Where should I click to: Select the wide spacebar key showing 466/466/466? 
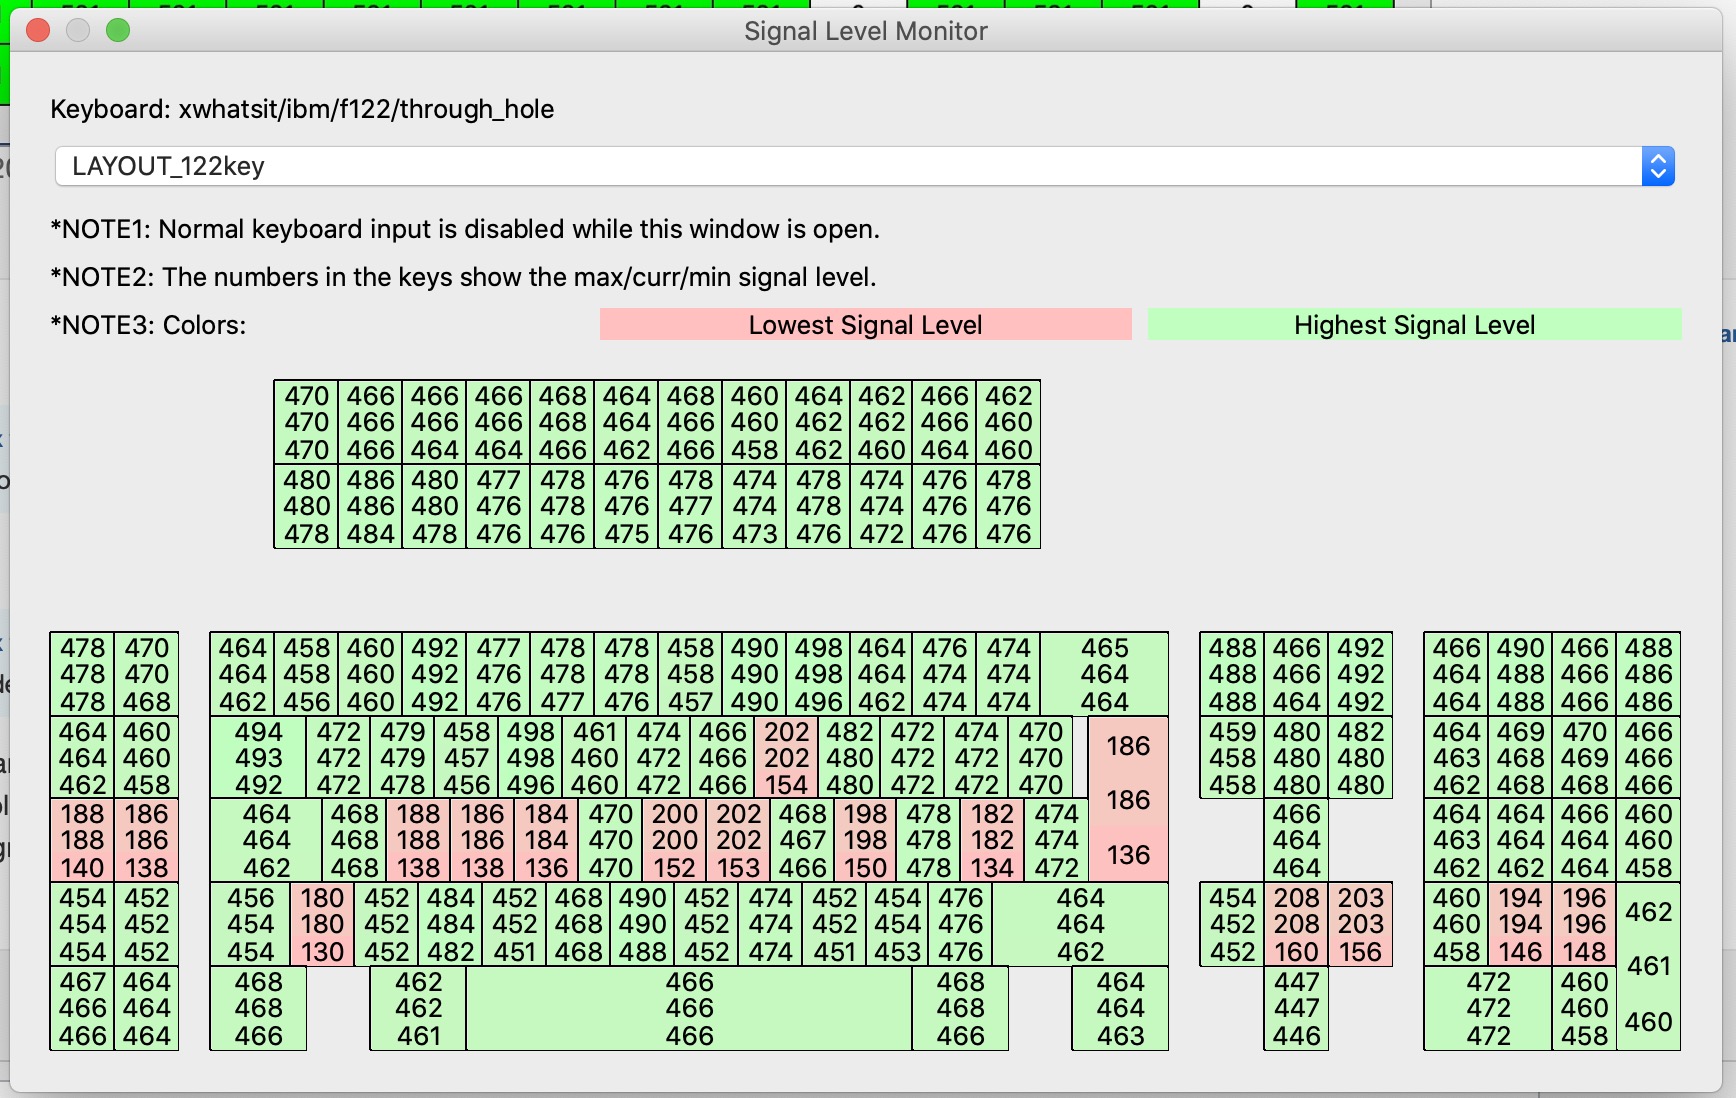(689, 1009)
